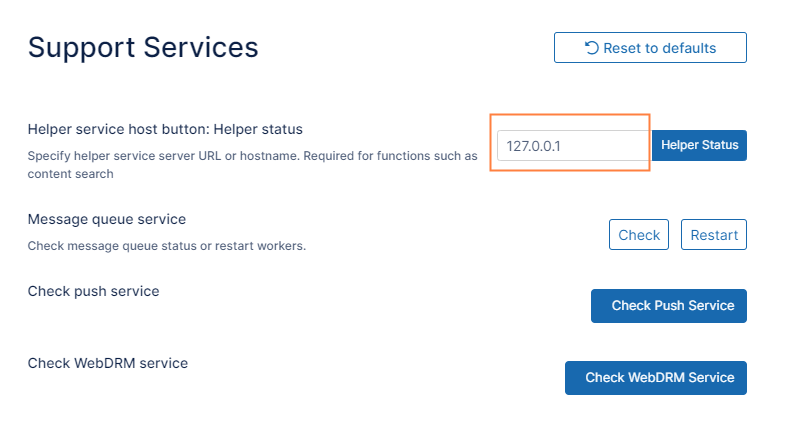This screenshot has width=797, height=435.
Task: Focus the helper host field showing 127.0.0.1
Action: (x=572, y=145)
